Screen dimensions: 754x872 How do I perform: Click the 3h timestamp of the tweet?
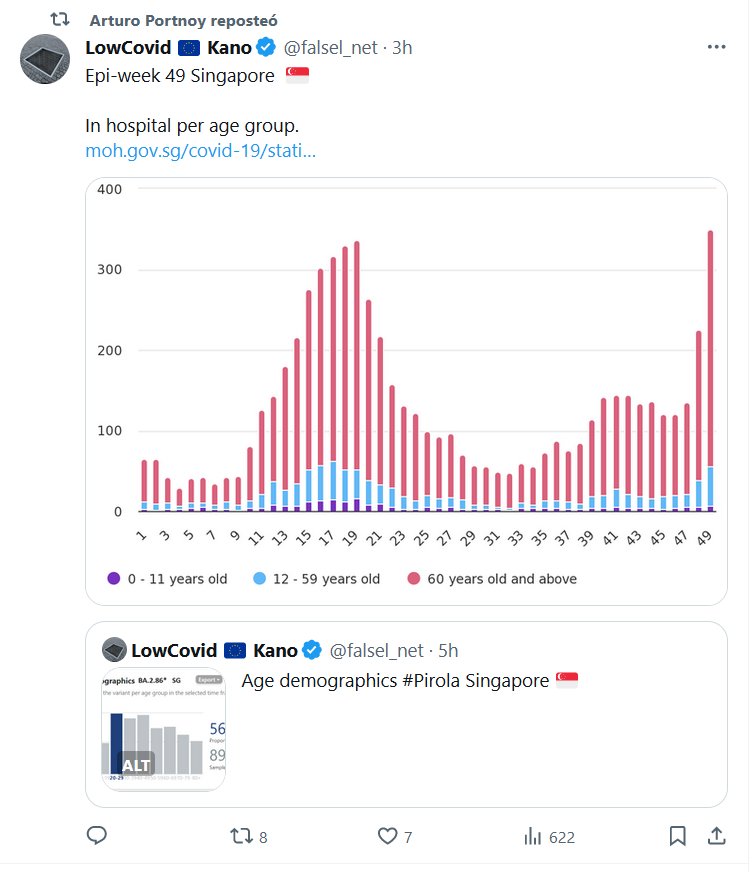(x=401, y=47)
